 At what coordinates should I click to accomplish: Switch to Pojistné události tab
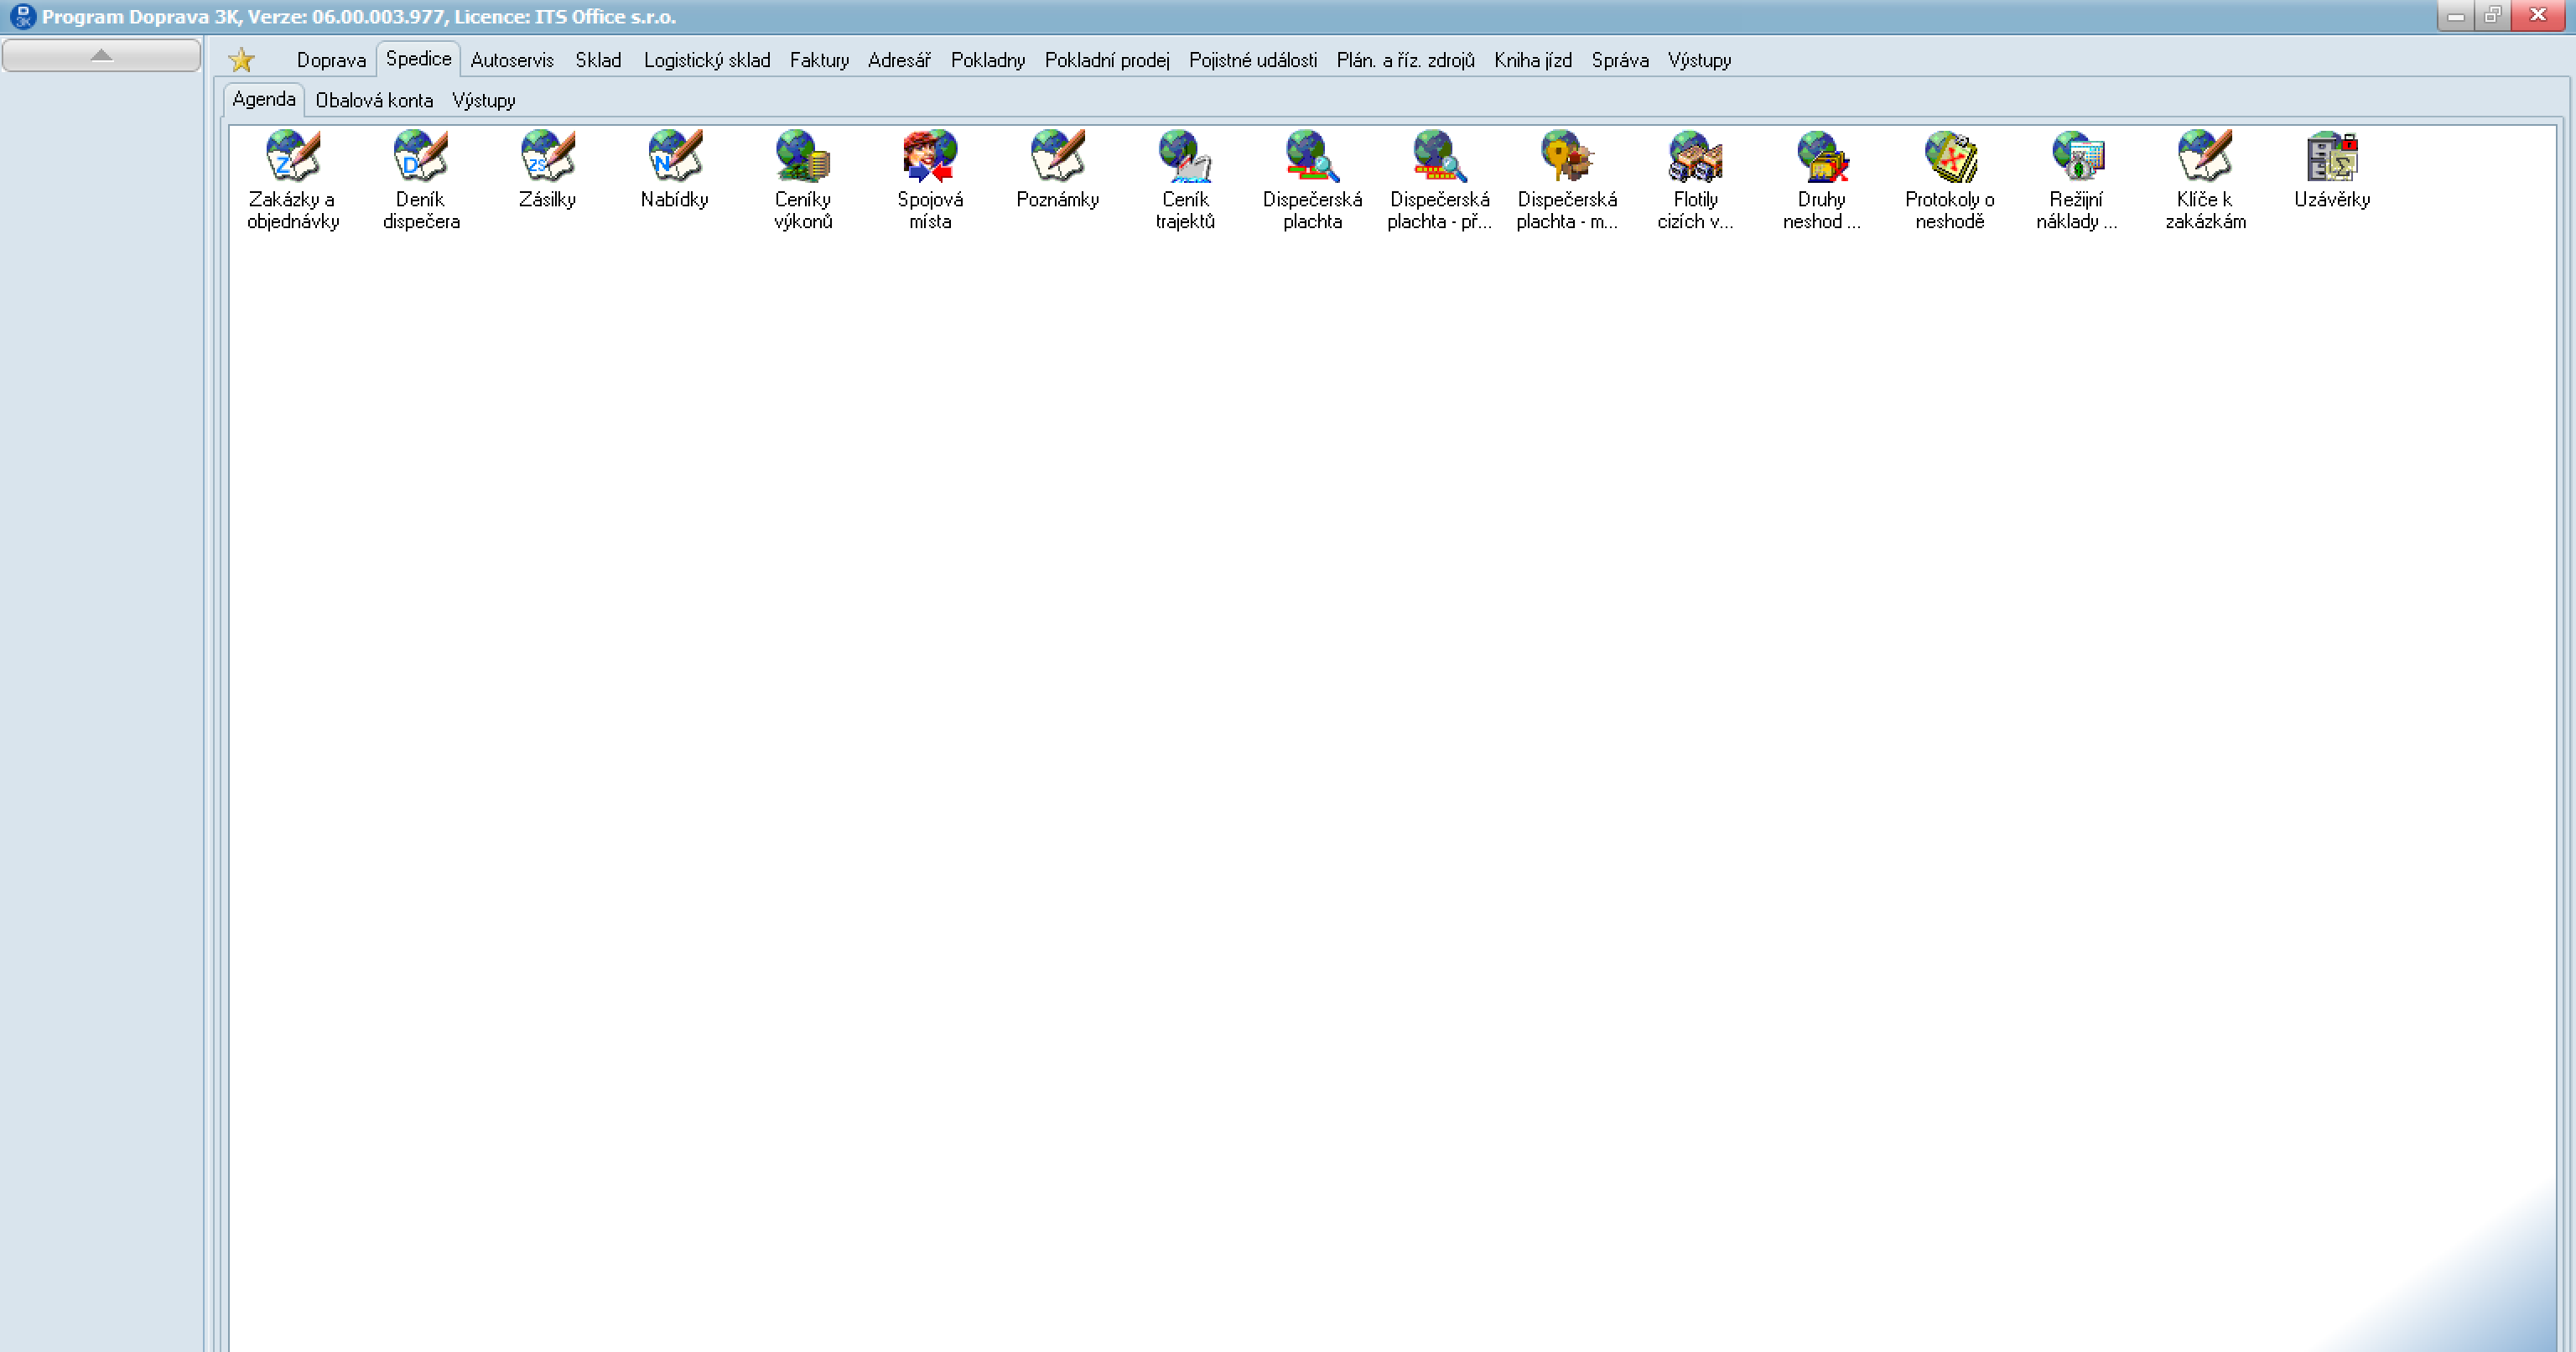pos(1253,60)
